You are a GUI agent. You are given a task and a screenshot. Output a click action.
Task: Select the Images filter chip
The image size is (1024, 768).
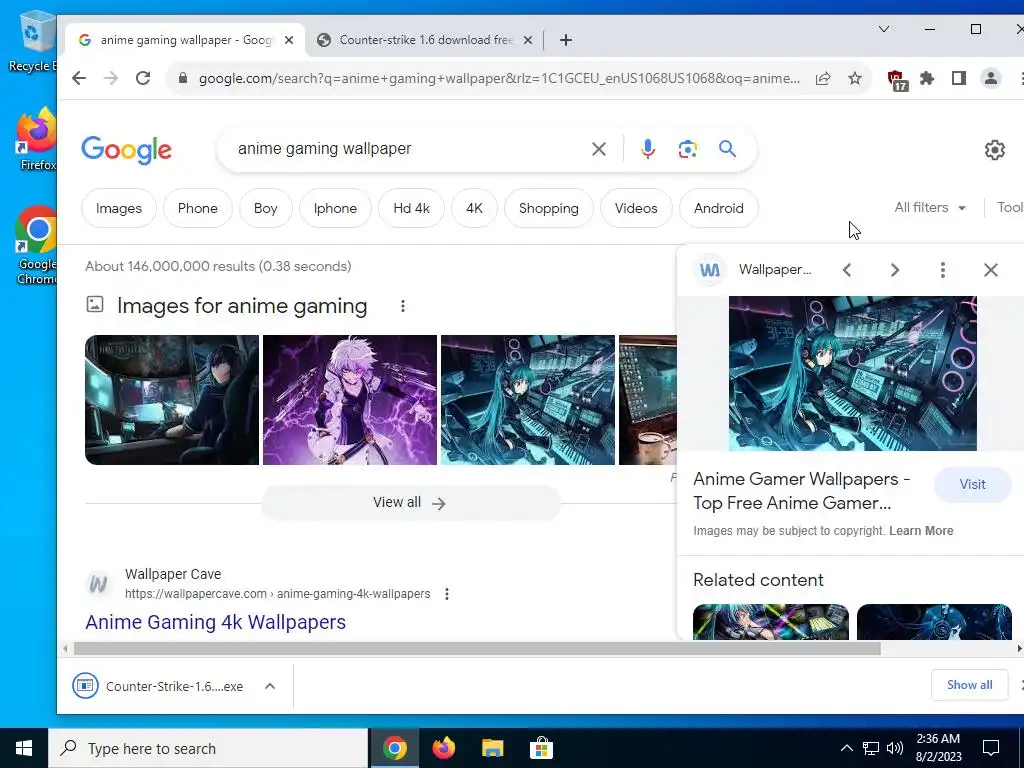pos(119,208)
